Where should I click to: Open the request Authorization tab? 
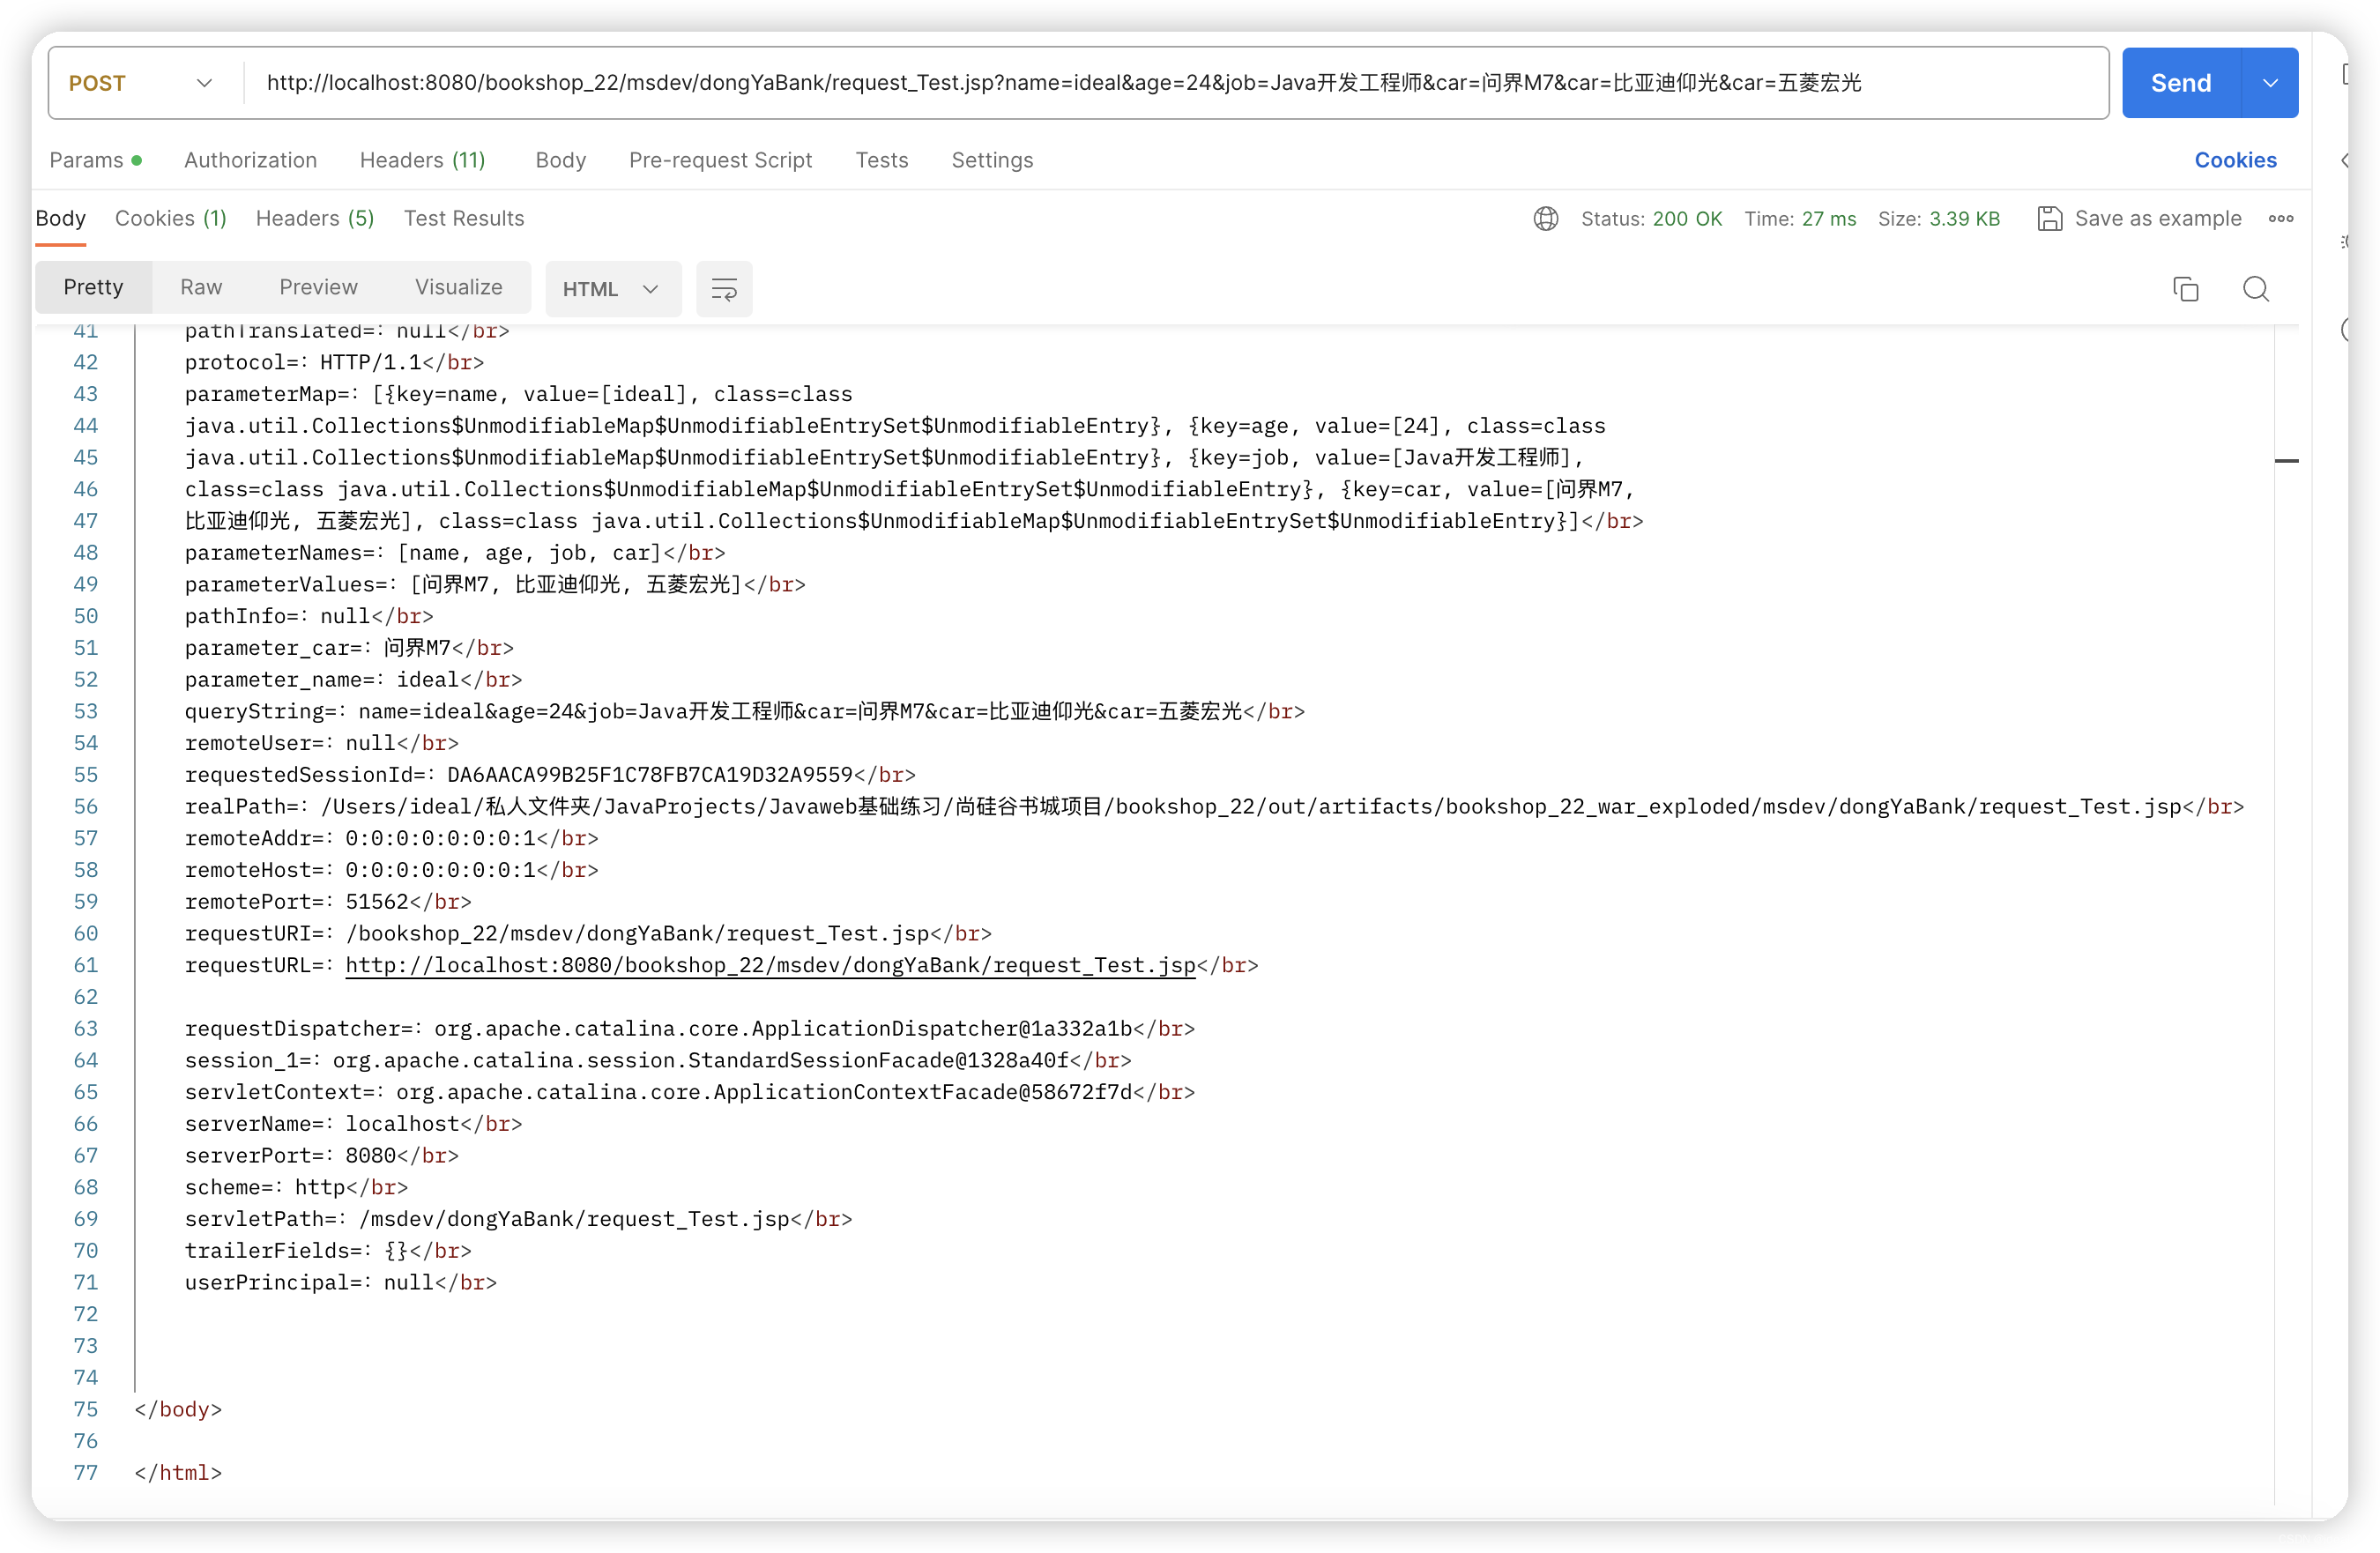(250, 160)
